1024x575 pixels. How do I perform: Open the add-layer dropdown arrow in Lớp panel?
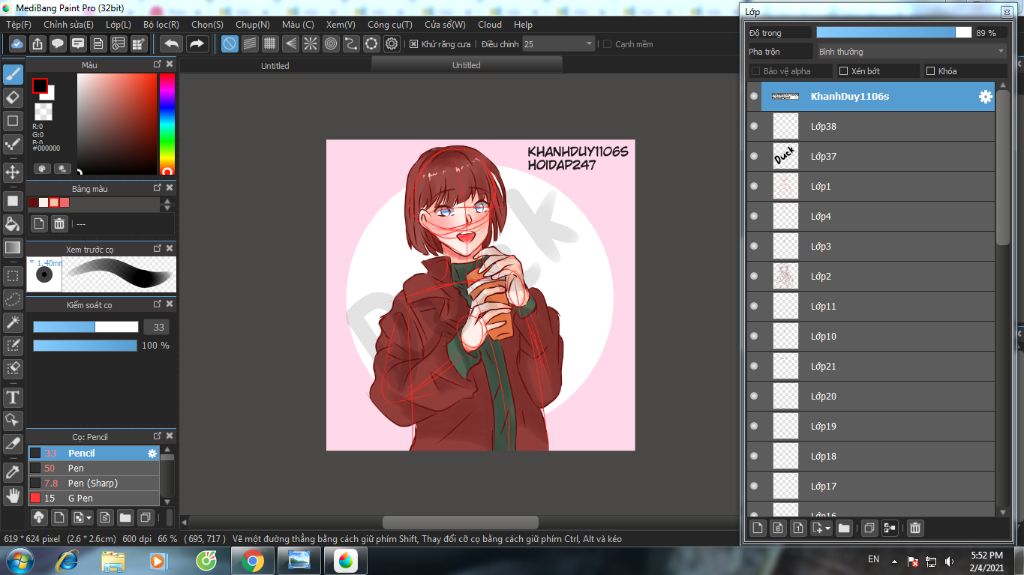click(828, 528)
